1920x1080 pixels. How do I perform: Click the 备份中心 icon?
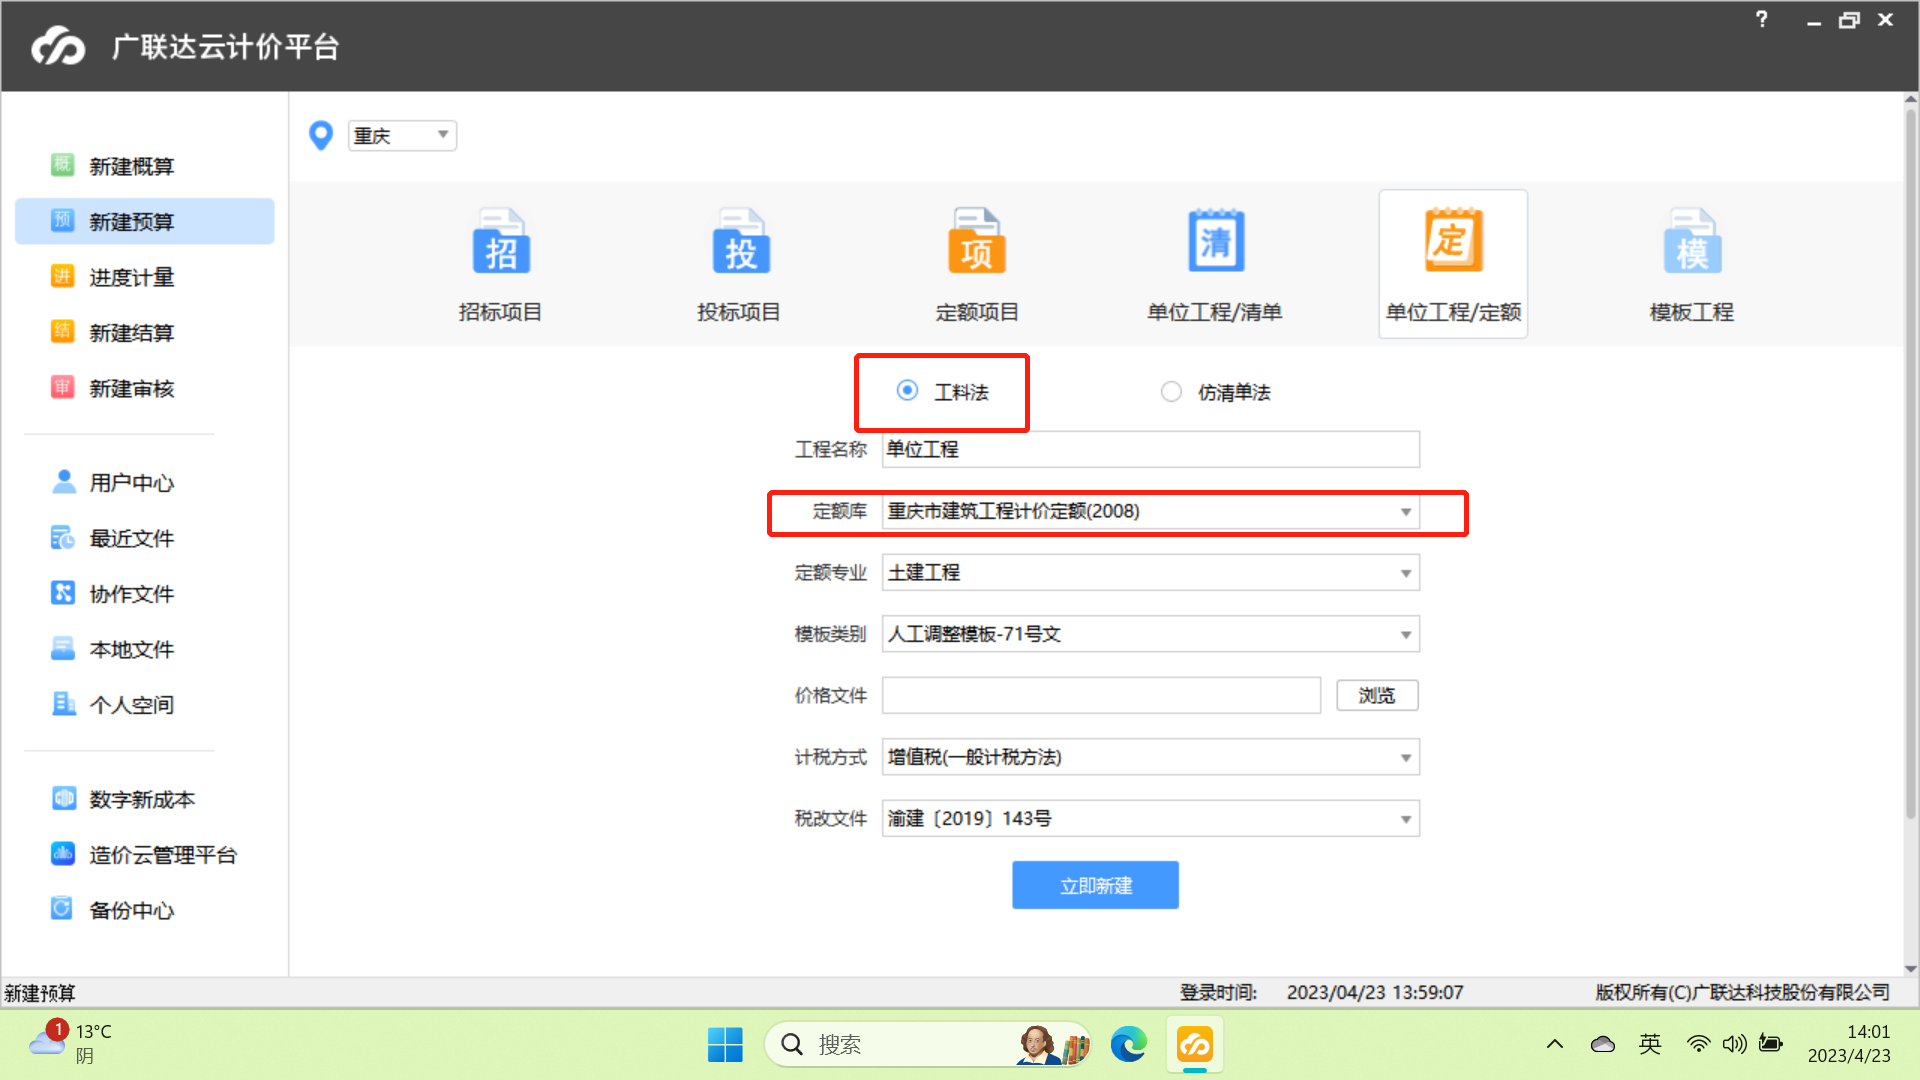(x=63, y=909)
